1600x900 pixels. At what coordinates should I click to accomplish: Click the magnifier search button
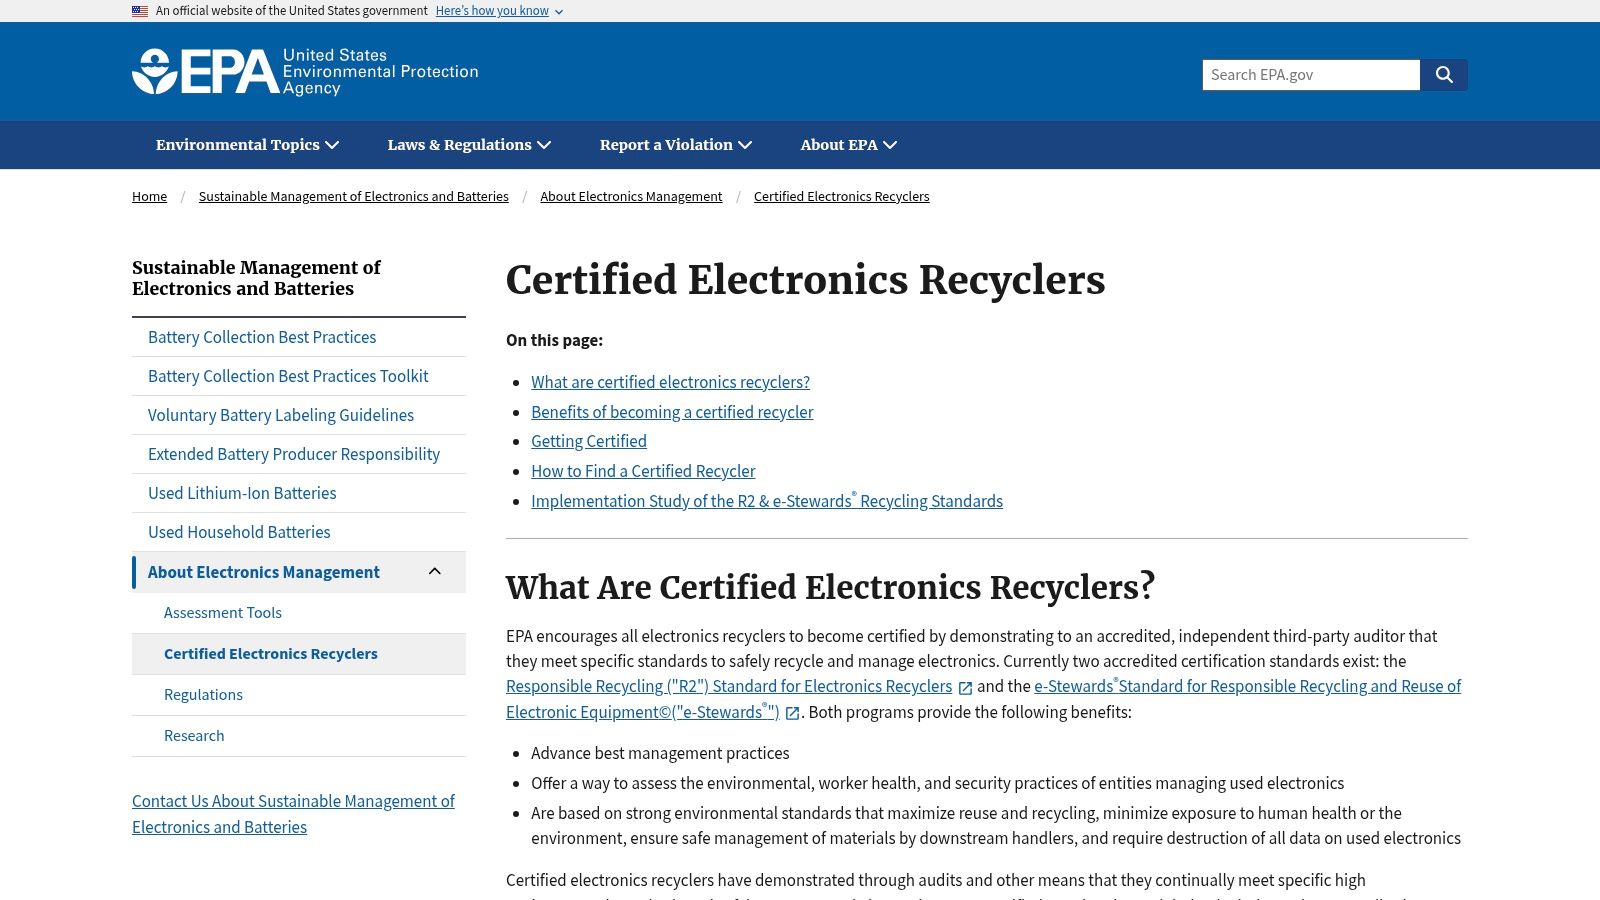click(1444, 75)
